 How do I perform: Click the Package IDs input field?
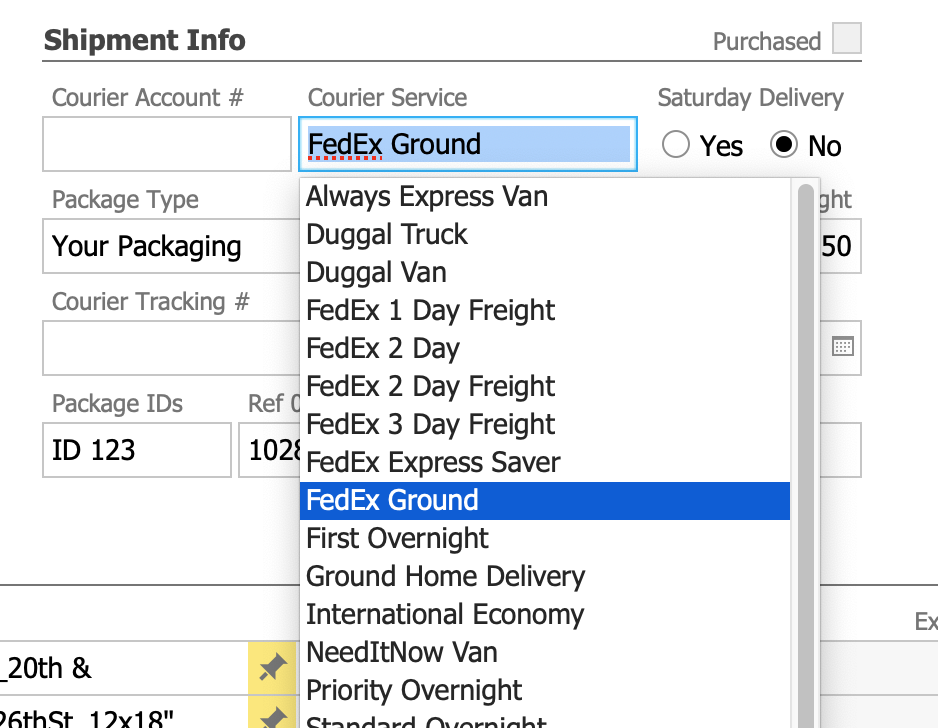(137, 450)
